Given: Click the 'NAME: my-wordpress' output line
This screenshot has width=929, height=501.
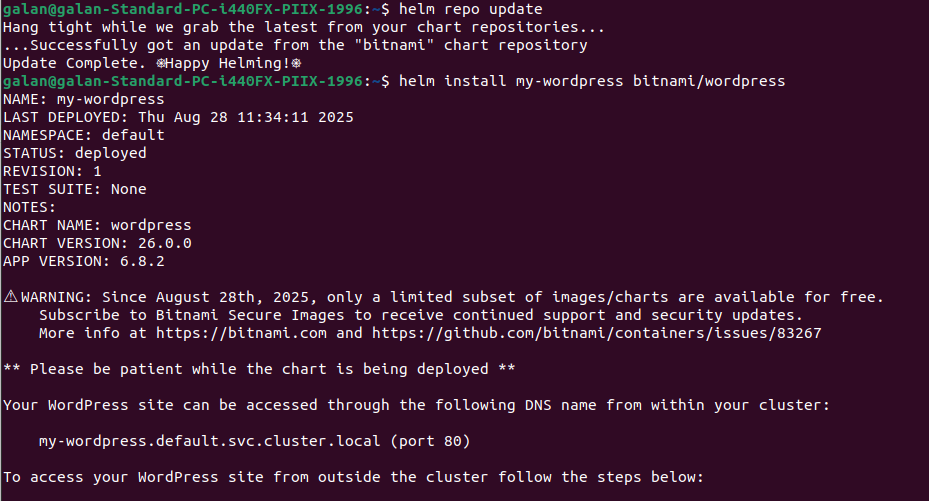Looking at the screenshot, I should (84, 99).
